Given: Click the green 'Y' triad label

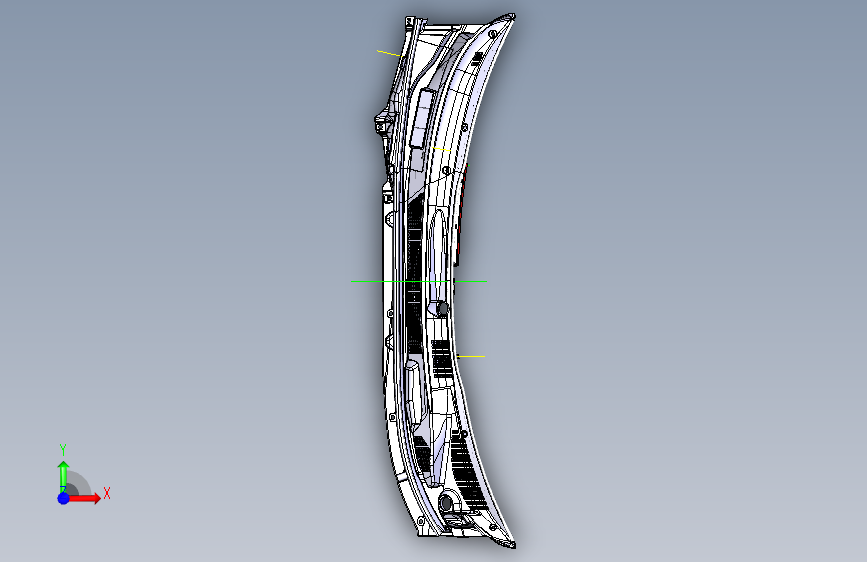Looking at the screenshot, I should pyautogui.click(x=63, y=449).
